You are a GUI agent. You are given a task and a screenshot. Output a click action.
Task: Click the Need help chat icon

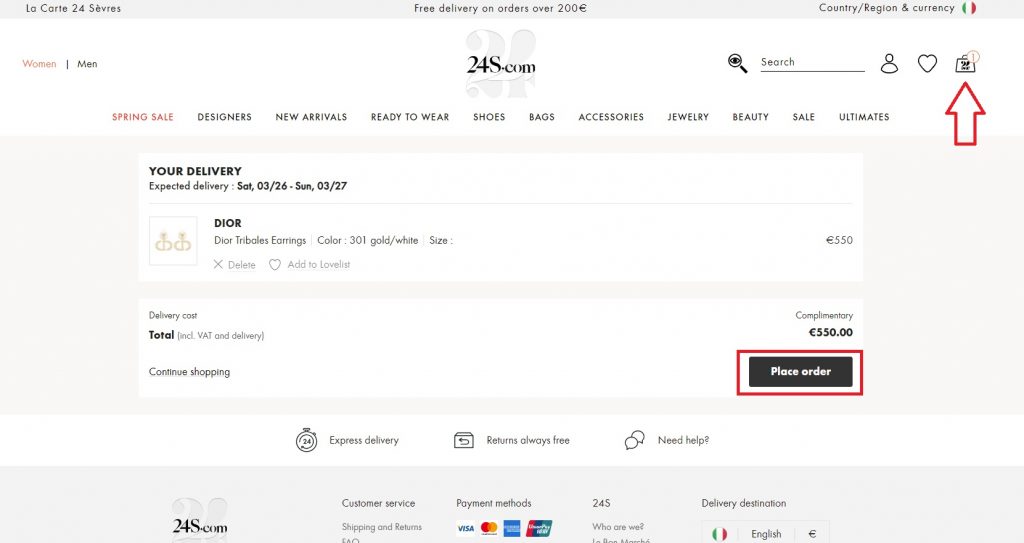click(634, 440)
